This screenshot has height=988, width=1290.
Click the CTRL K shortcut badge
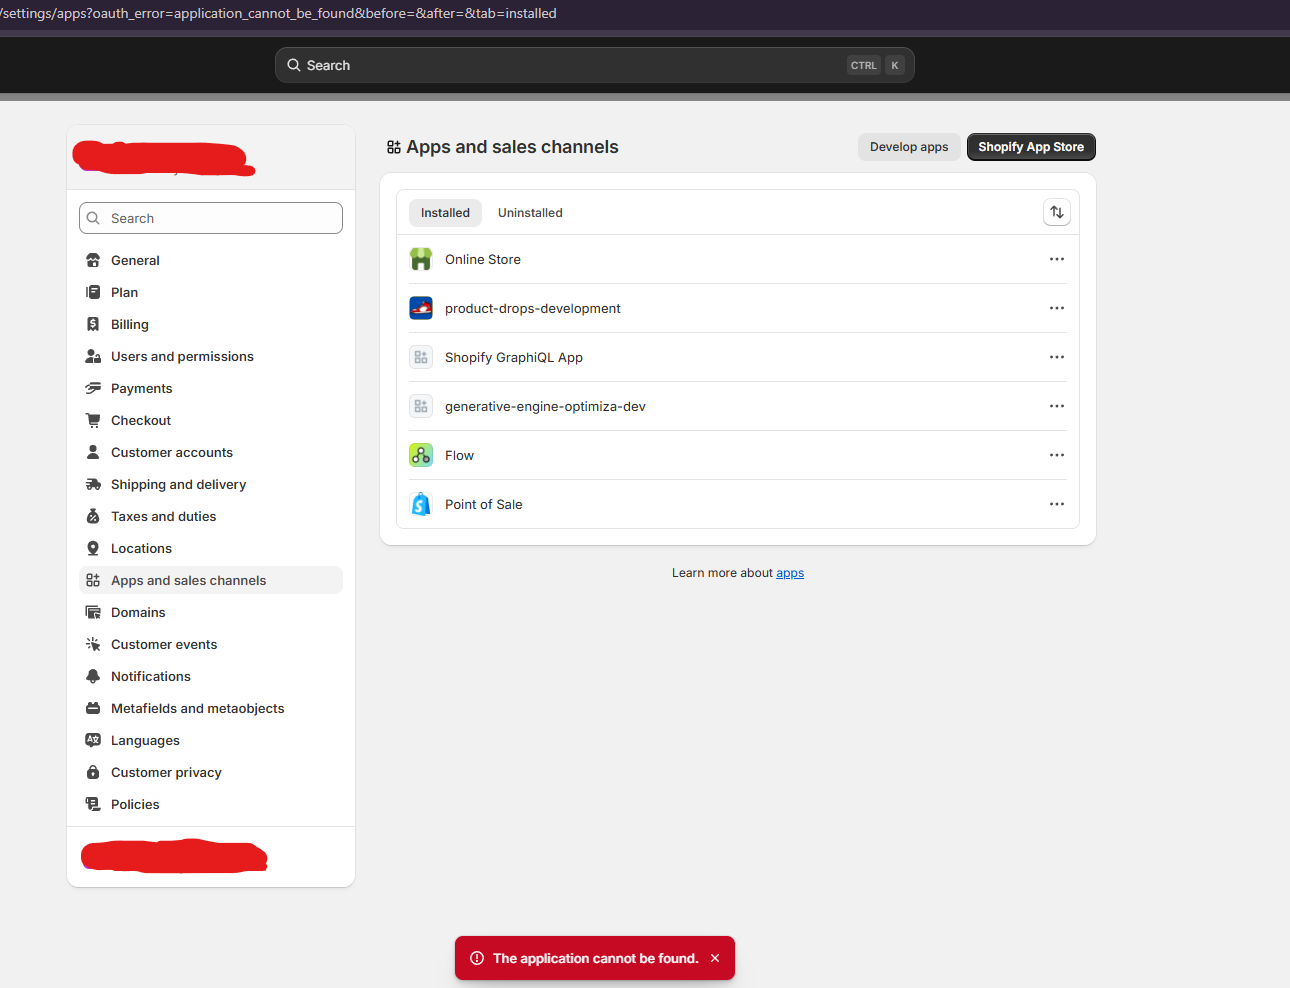tap(876, 65)
